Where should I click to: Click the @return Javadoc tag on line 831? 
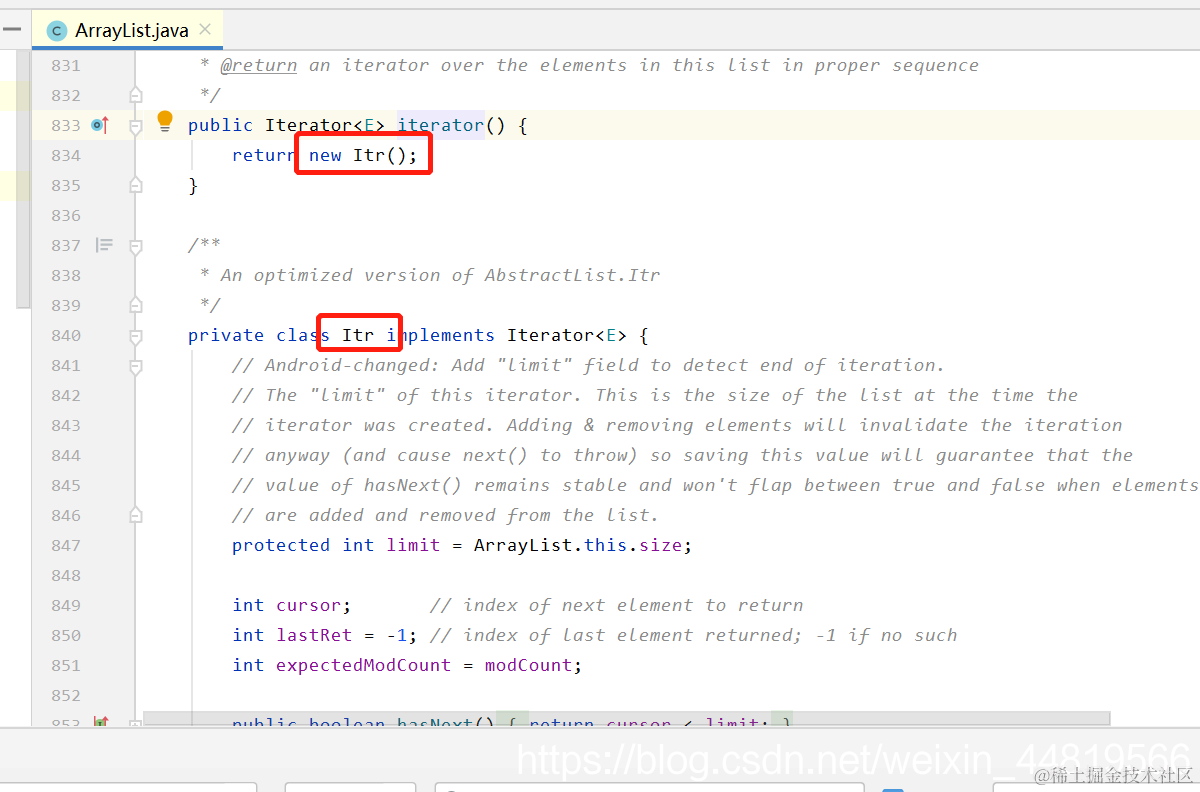click(259, 65)
